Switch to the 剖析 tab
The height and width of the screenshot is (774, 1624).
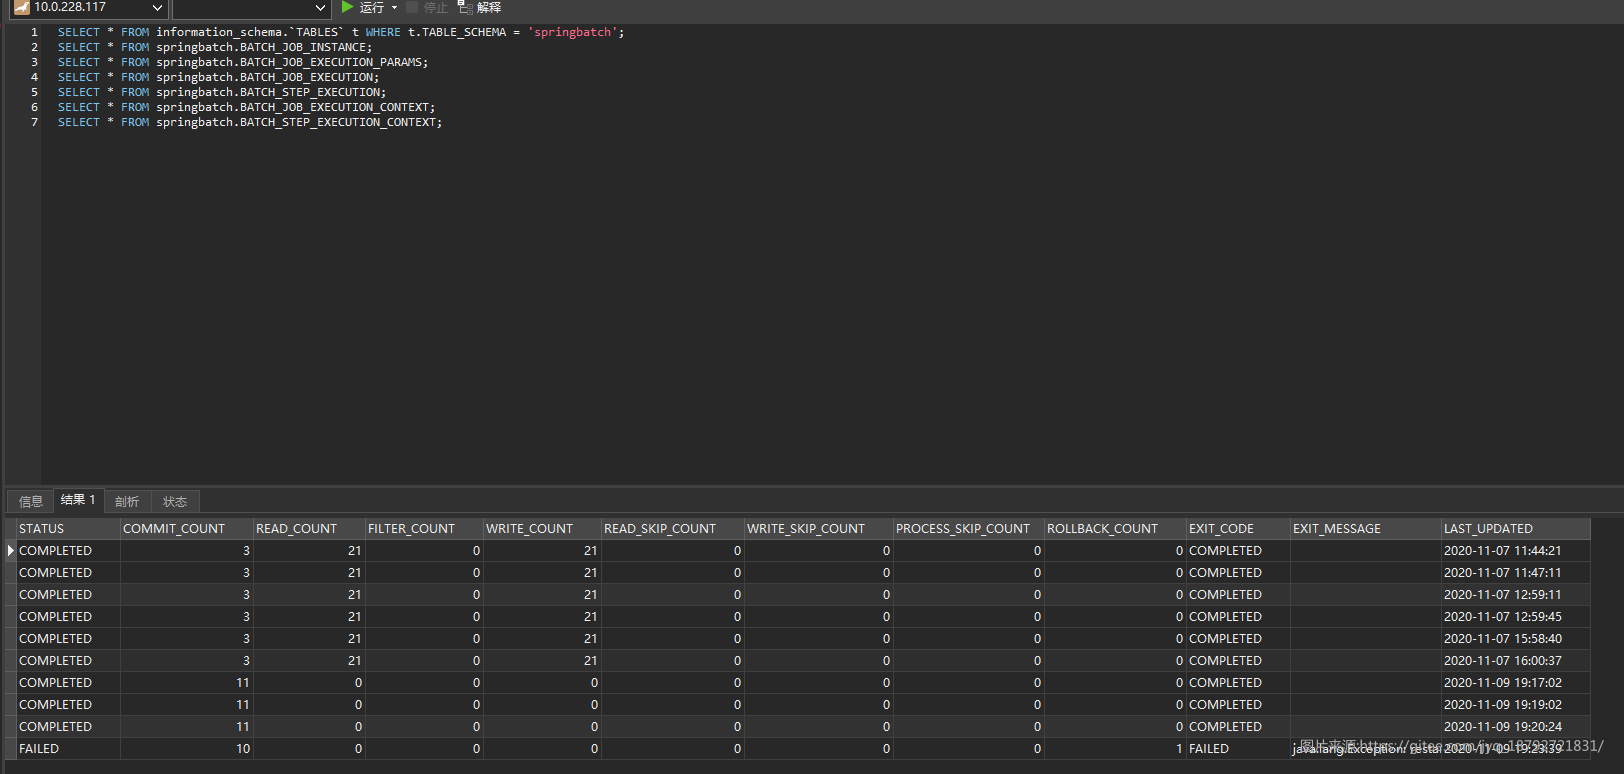pyautogui.click(x=127, y=501)
